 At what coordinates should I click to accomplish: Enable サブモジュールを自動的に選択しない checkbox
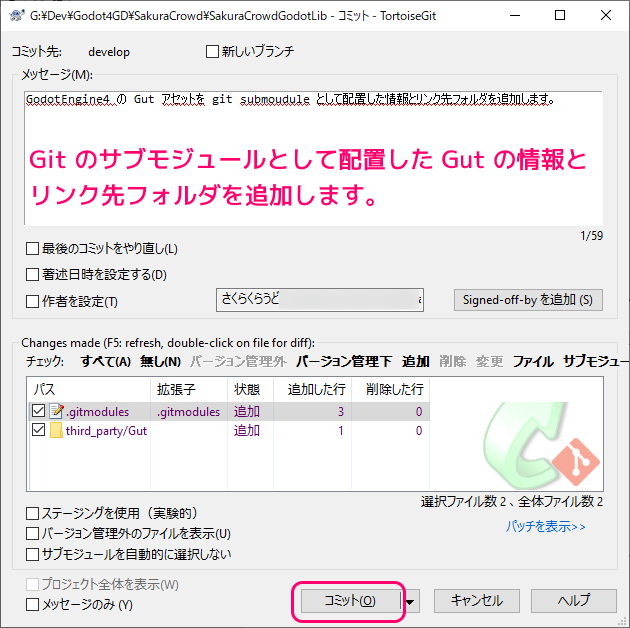click(32, 554)
